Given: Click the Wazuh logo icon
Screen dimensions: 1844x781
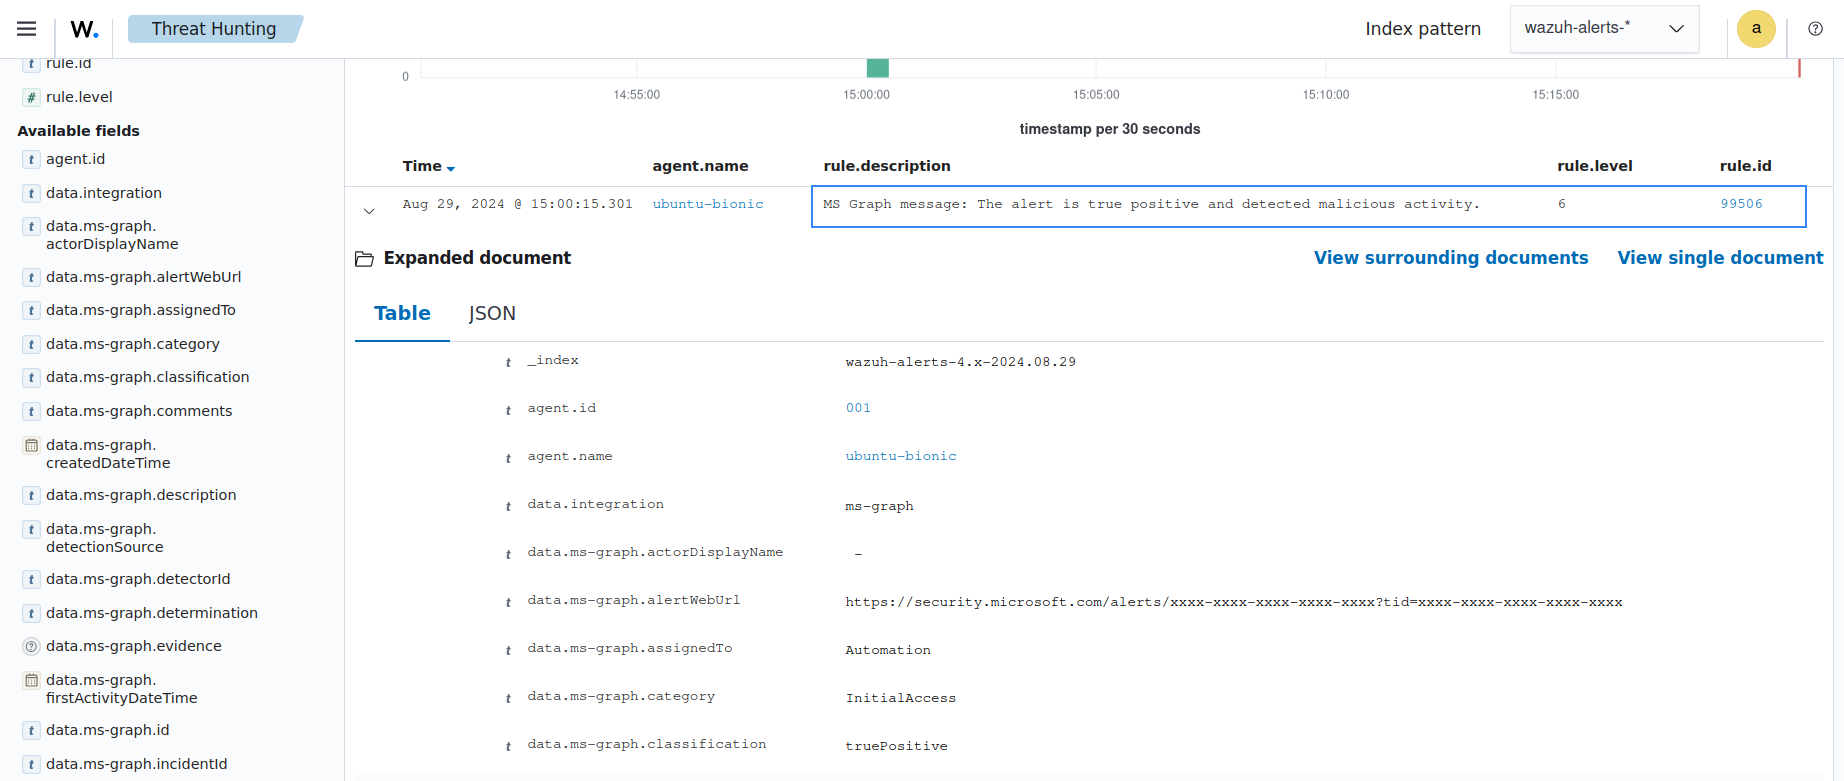Looking at the screenshot, I should pyautogui.click(x=84, y=29).
